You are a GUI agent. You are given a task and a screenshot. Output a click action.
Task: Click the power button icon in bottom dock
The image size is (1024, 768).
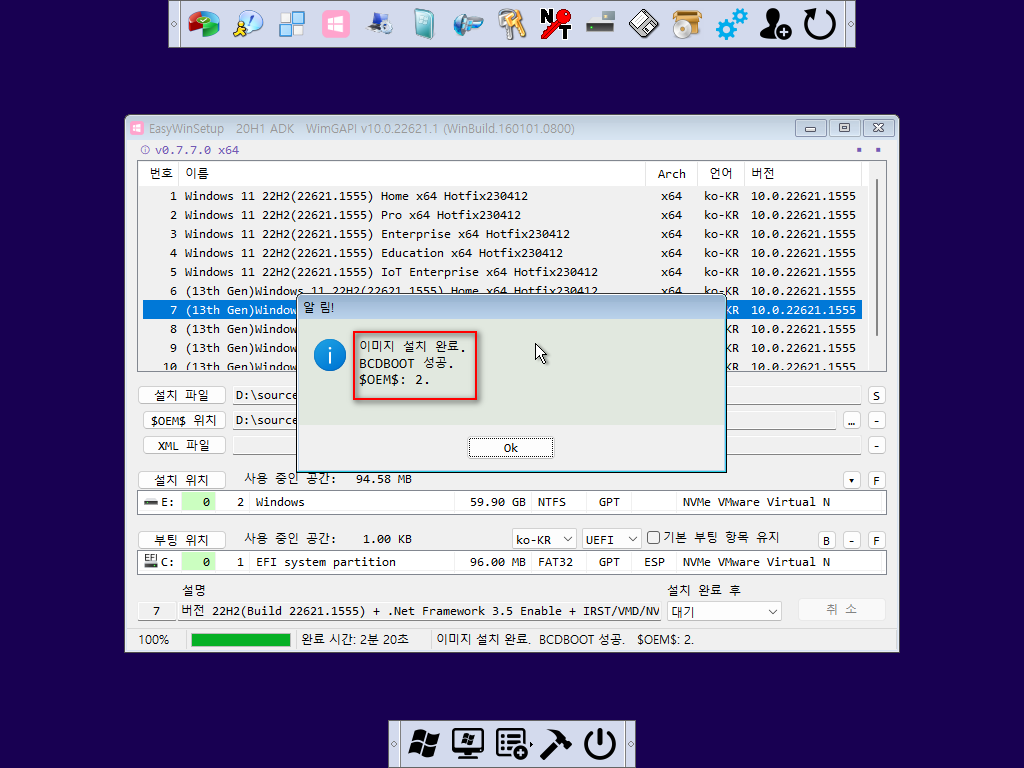pos(600,744)
